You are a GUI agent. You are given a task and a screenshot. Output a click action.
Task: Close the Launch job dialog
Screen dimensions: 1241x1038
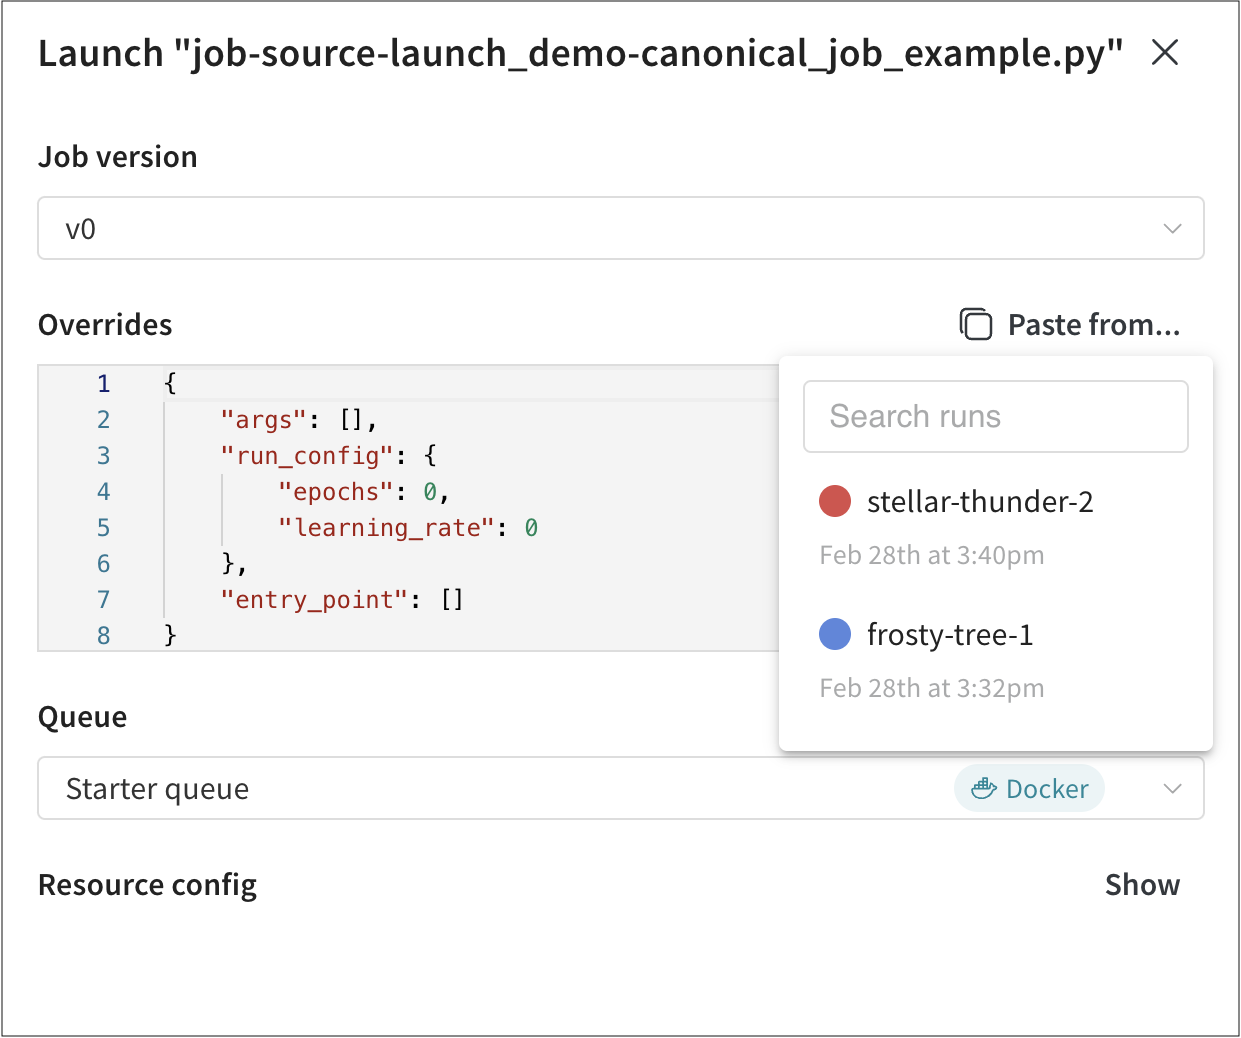coord(1164,53)
